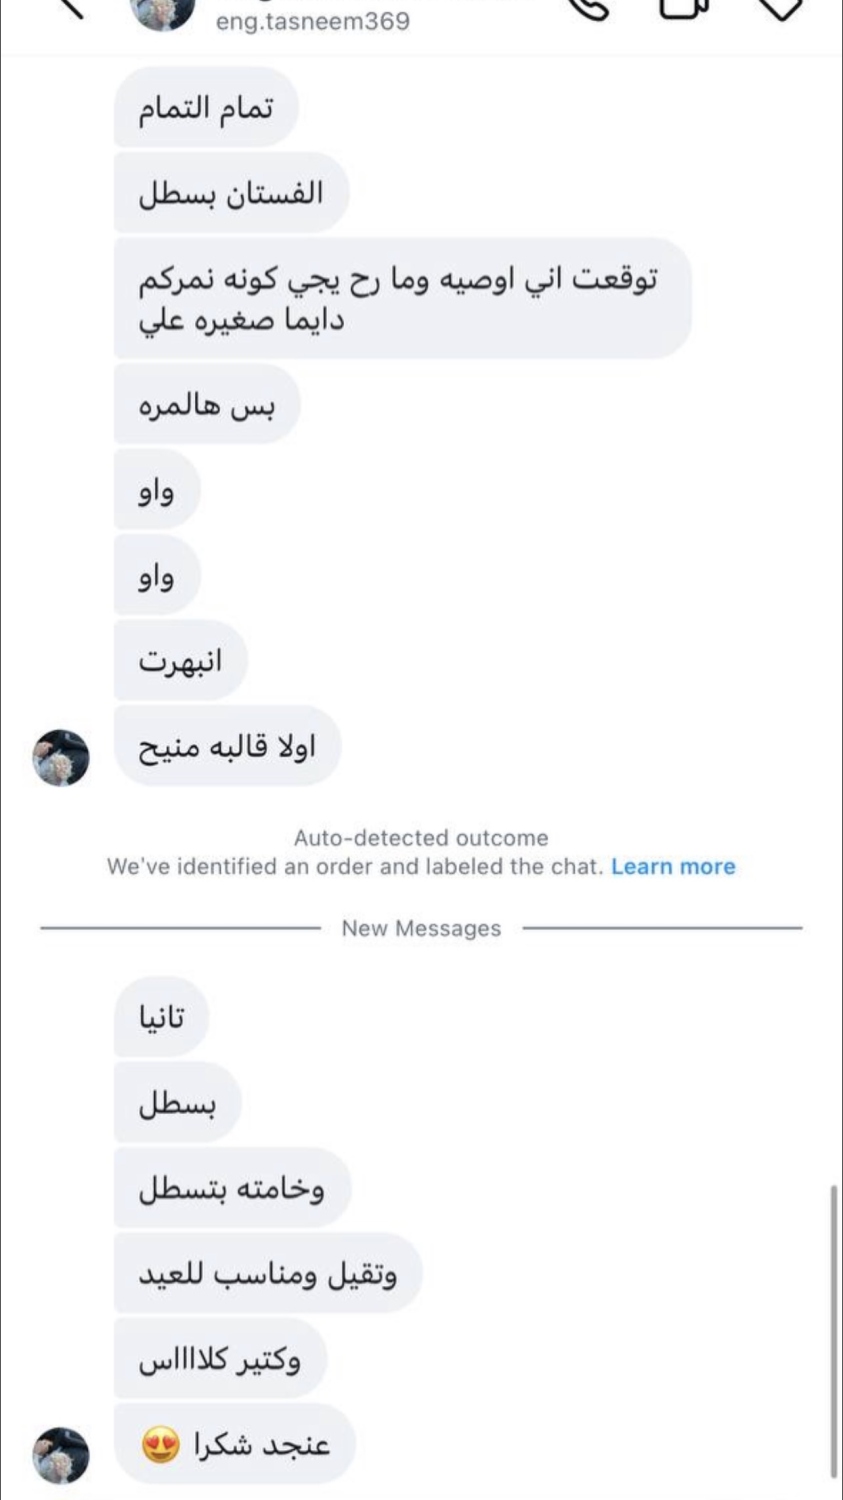The height and width of the screenshot is (1500, 843).
Task: Tap the 'انبهرت' message bubble
Action: (181, 661)
